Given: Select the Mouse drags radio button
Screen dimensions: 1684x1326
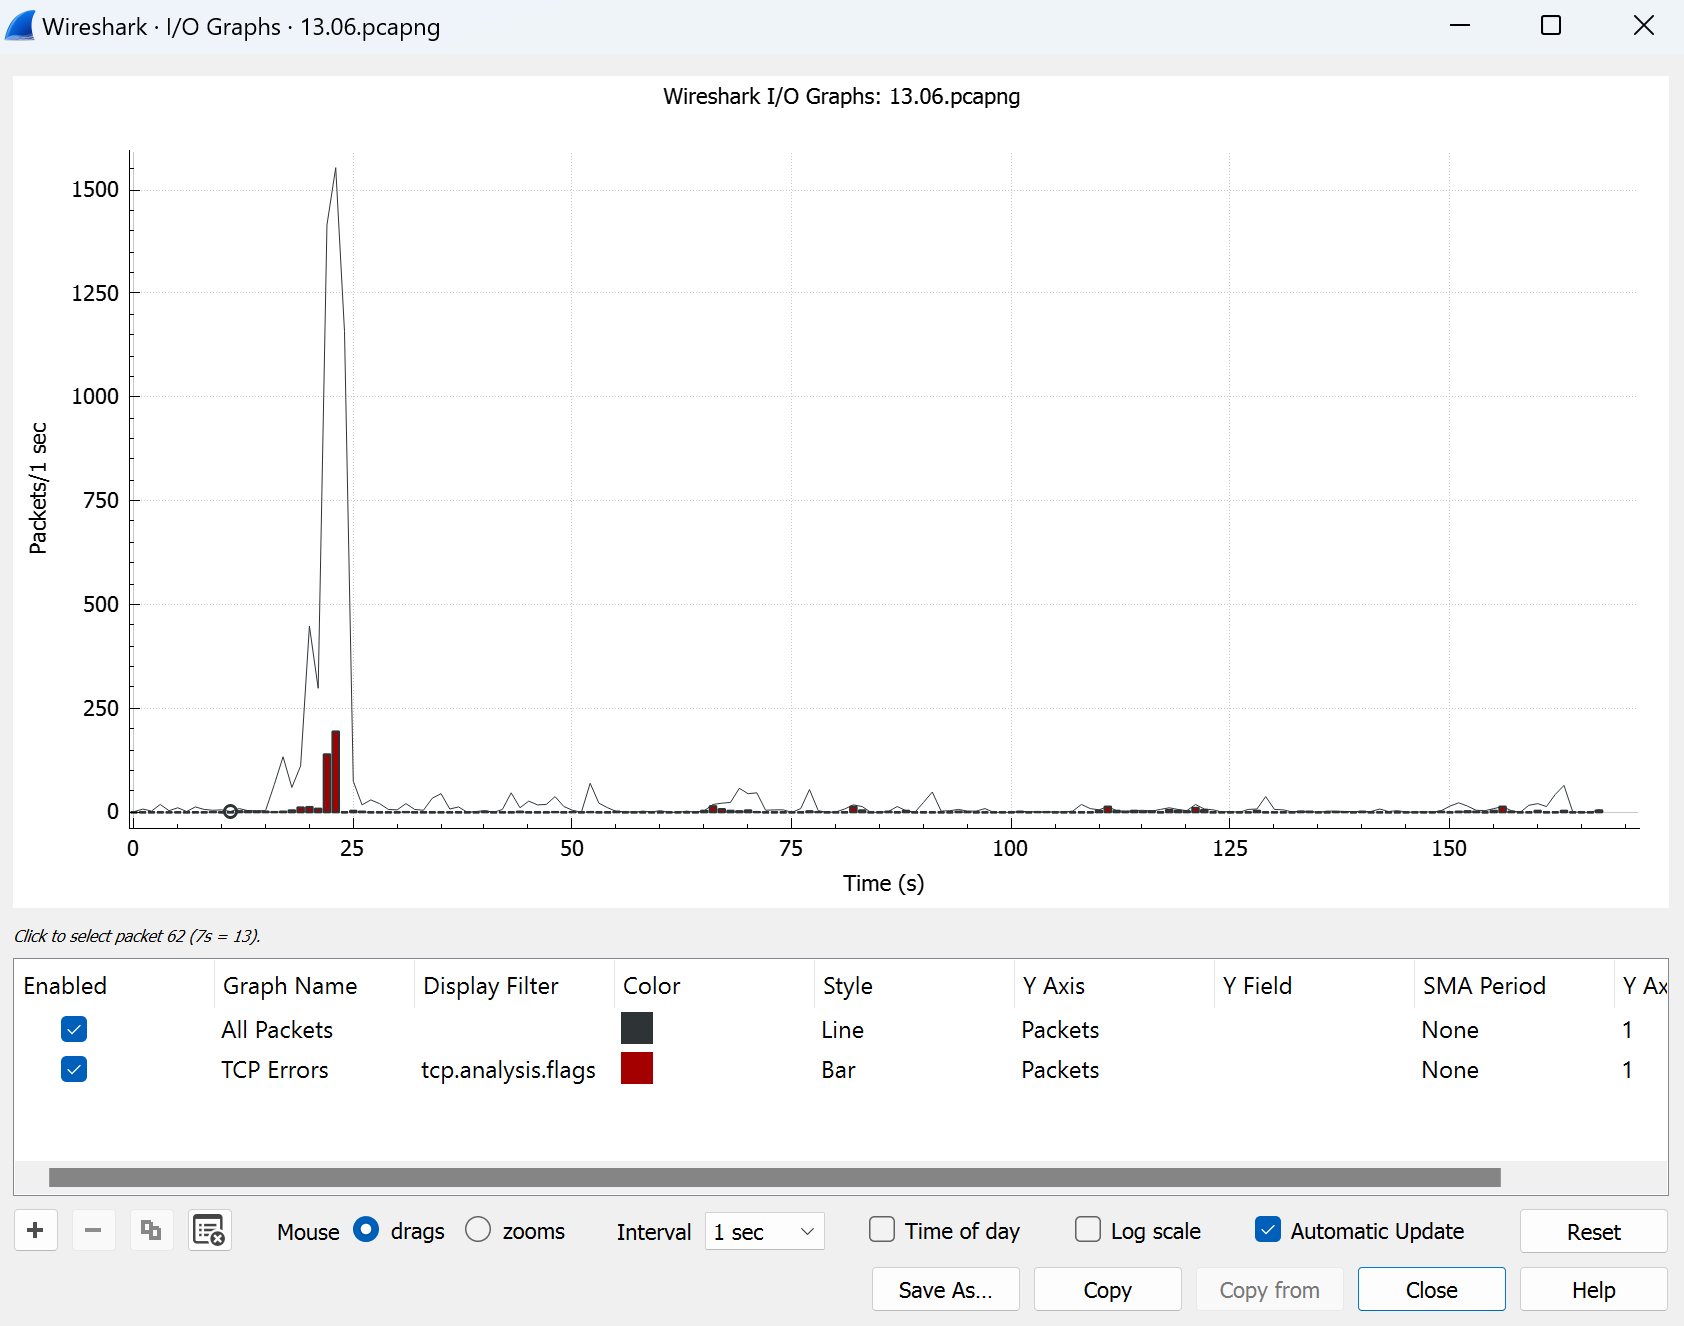Looking at the screenshot, I should pos(366,1230).
